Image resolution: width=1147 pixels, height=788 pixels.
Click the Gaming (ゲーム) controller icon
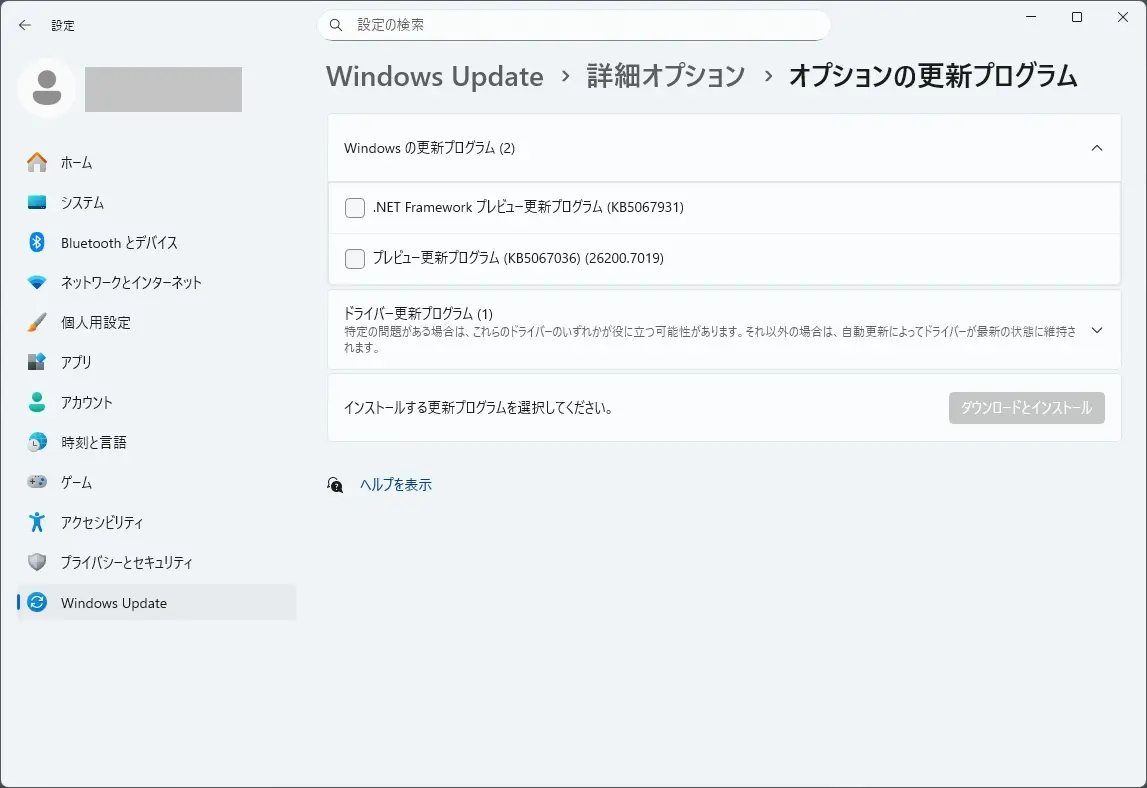coord(37,482)
